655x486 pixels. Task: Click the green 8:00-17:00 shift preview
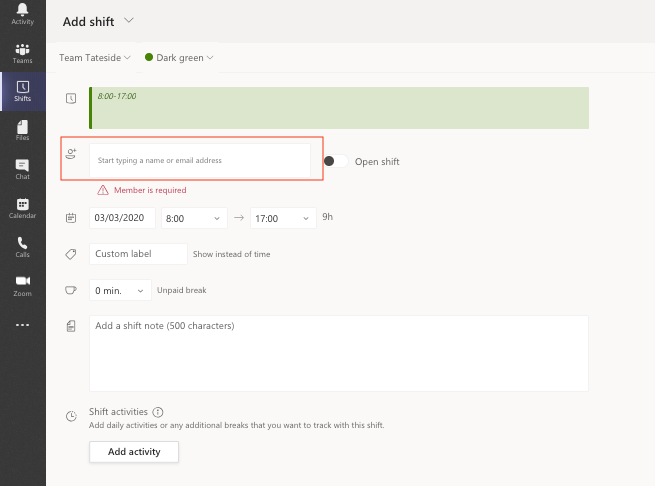pyautogui.click(x=339, y=108)
